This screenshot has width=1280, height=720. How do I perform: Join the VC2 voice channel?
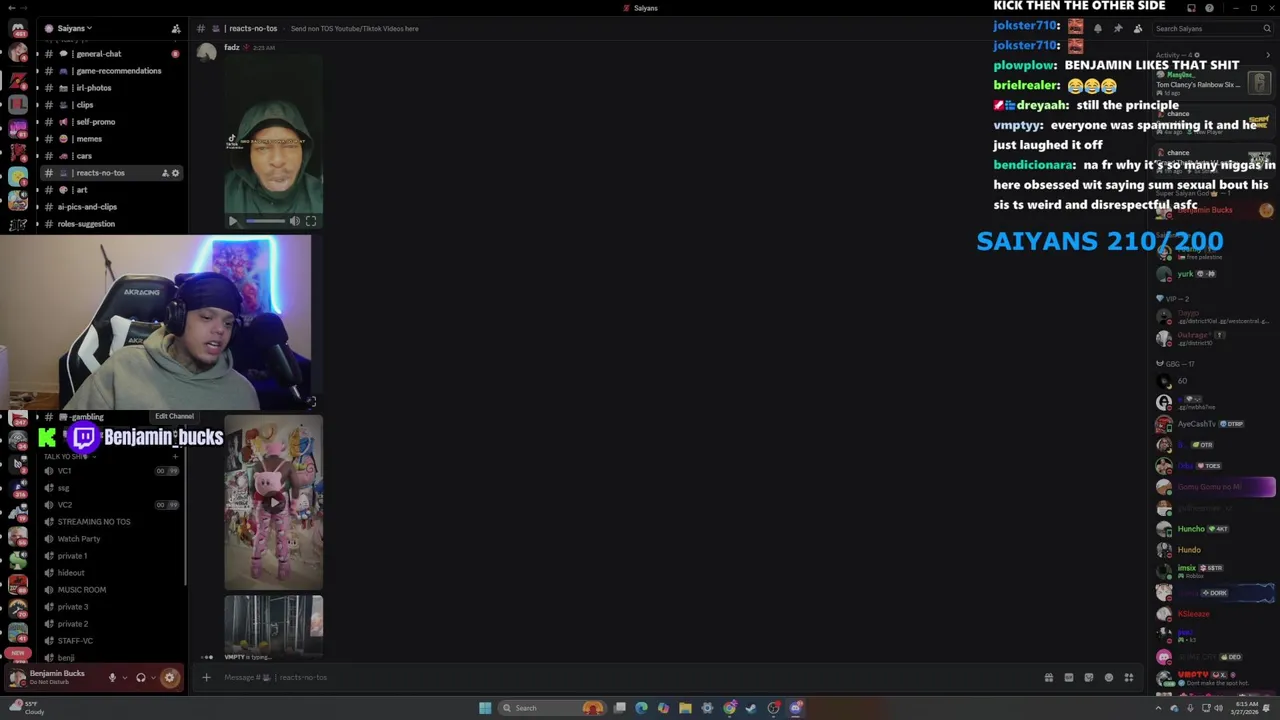[110, 505]
